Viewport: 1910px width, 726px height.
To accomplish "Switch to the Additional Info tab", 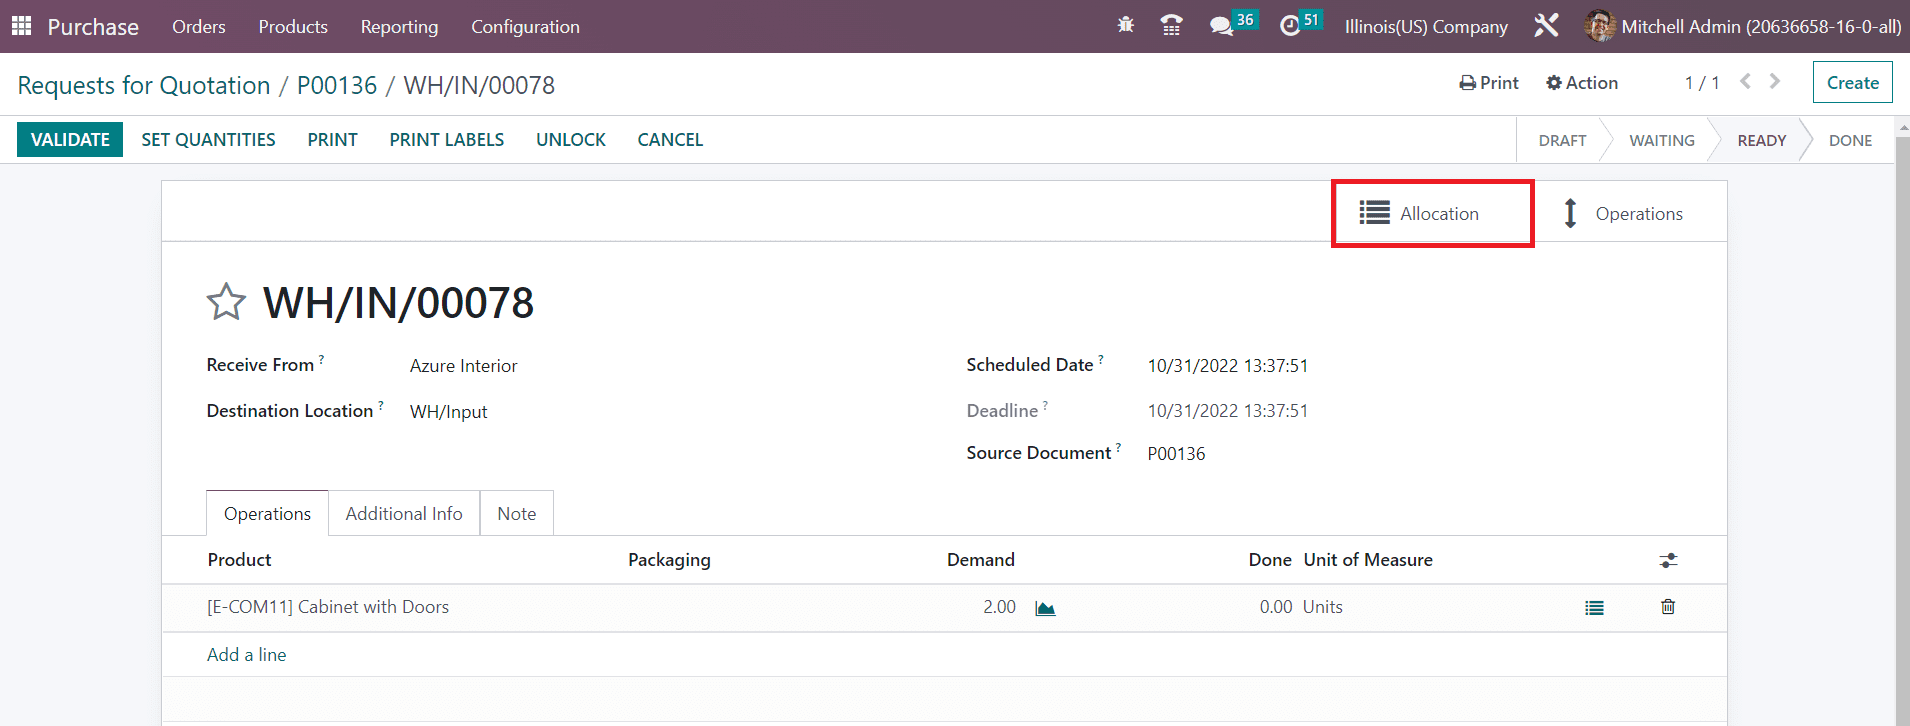I will (404, 514).
